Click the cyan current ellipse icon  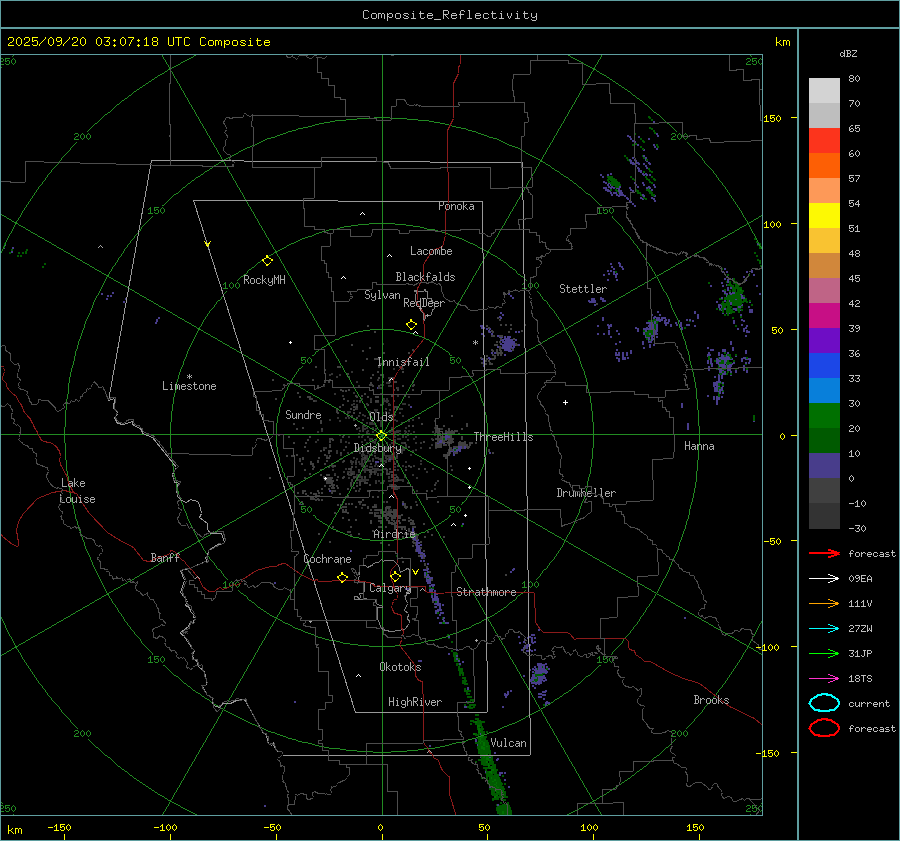pos(824,703)
